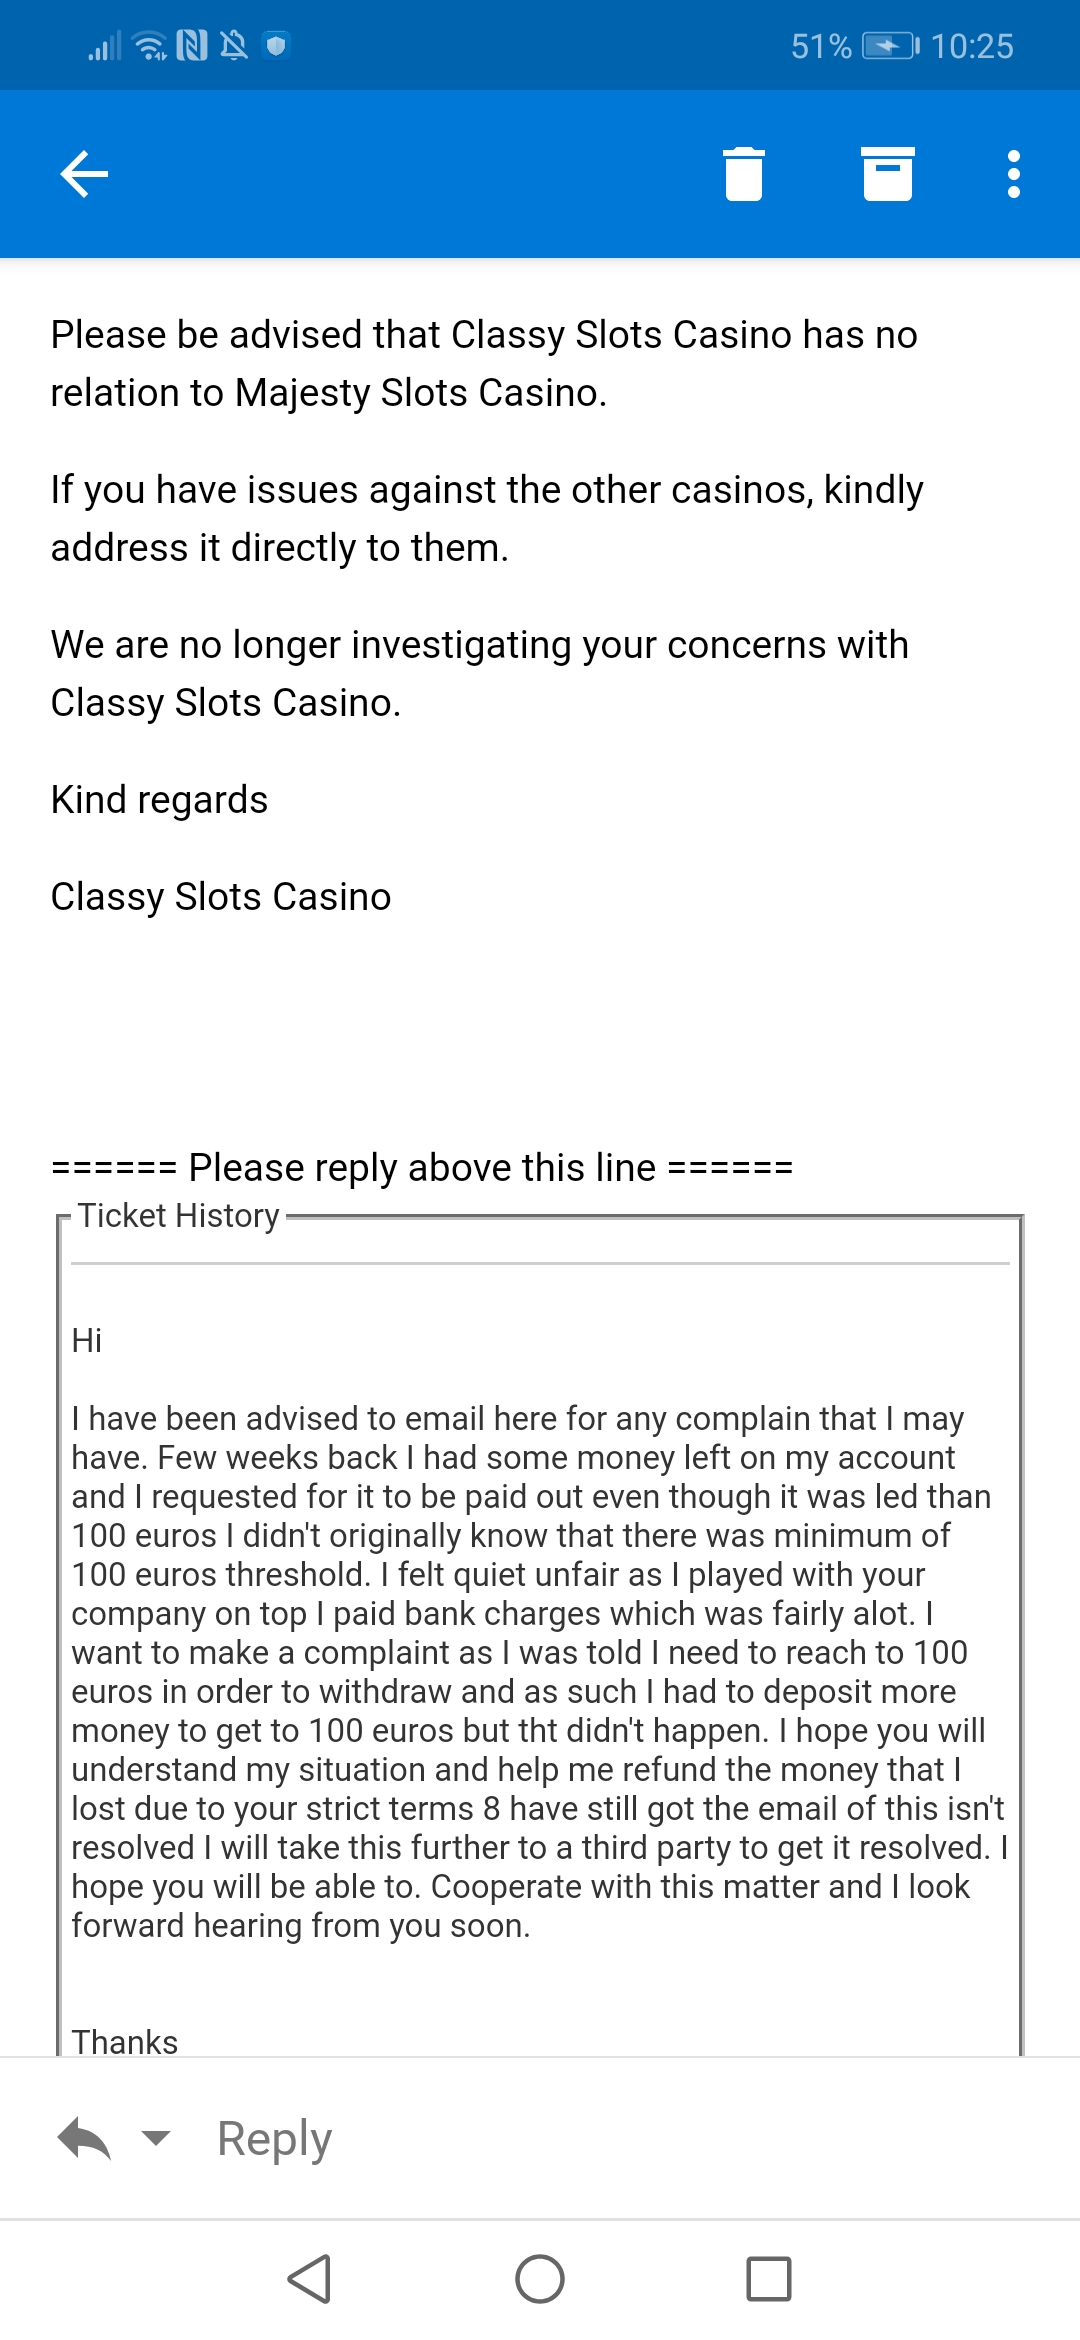The height and width of the screenshot is (2340, 1080).
Task: Delete this email with trash icon
Action: point(743,175)
